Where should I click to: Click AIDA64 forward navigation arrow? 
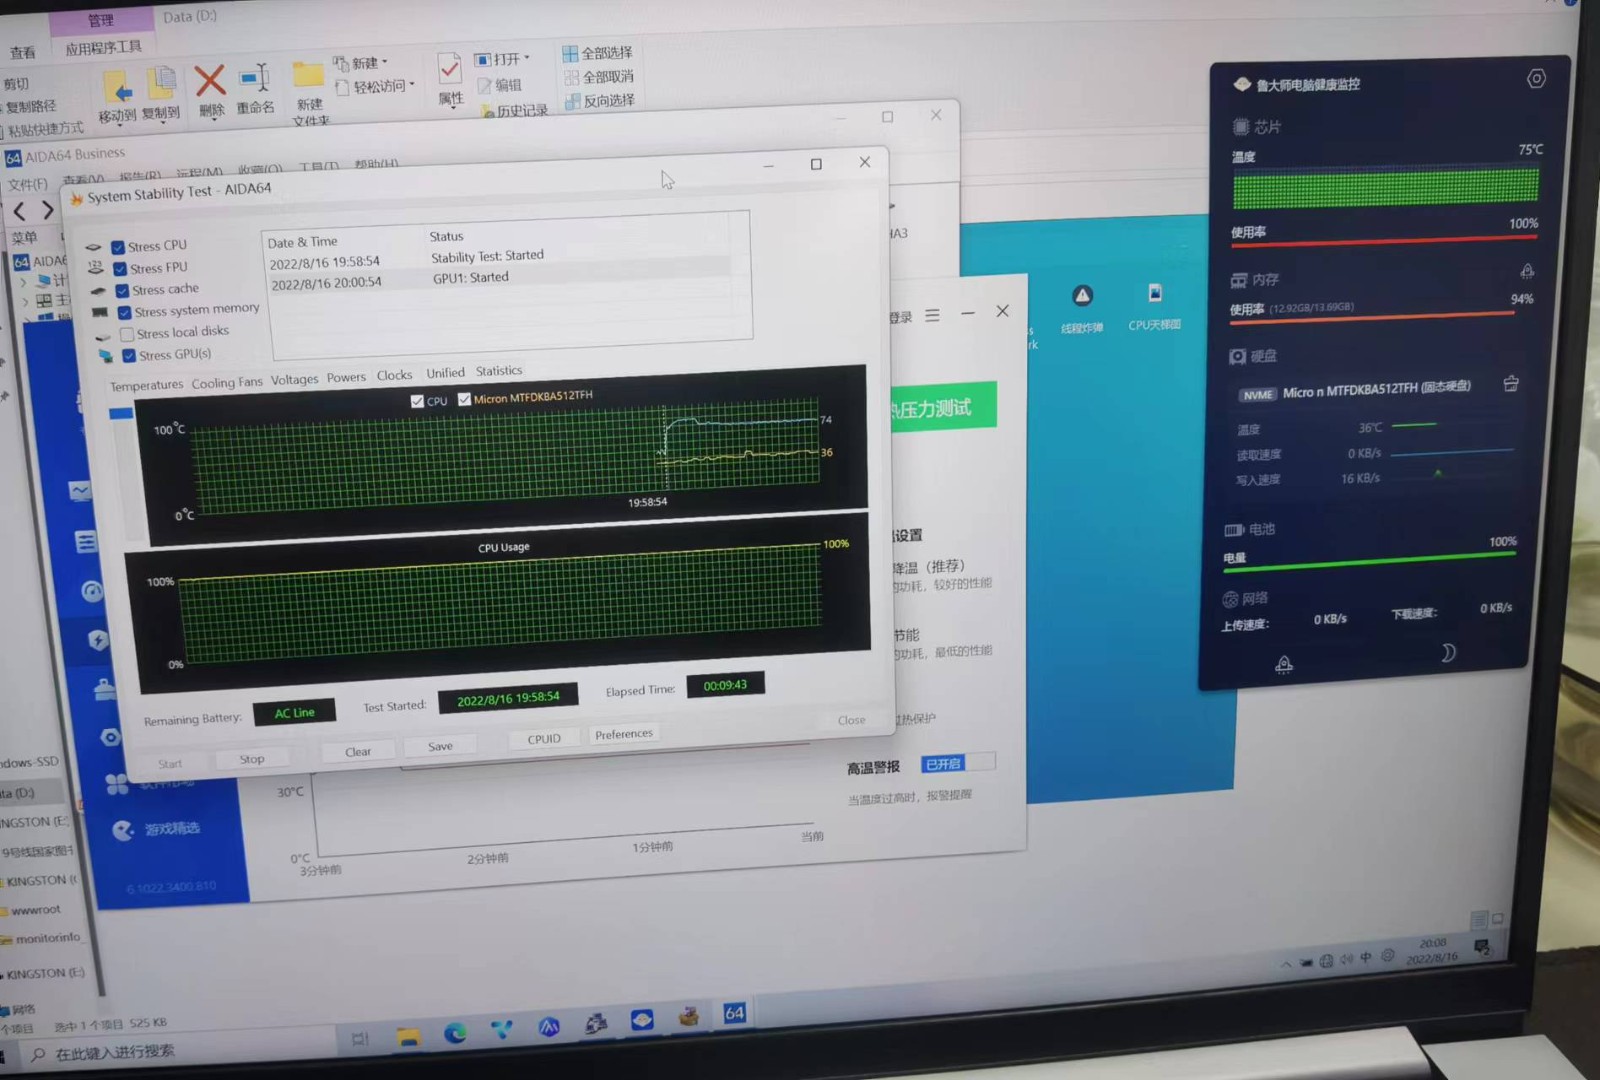click(47, 210)
